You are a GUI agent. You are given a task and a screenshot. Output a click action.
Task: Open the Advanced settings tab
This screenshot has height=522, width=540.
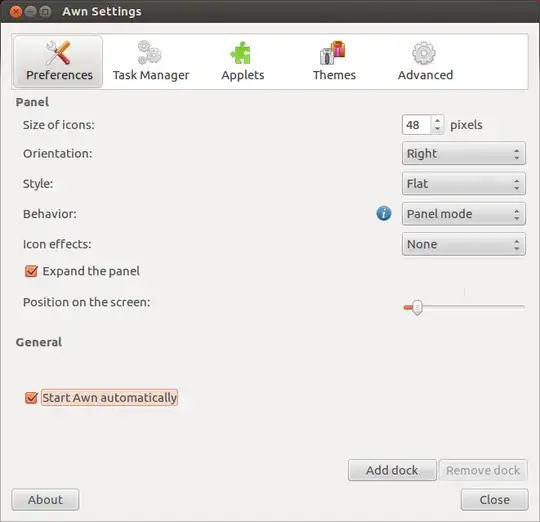pyautogui.click(x=425, y=61)
